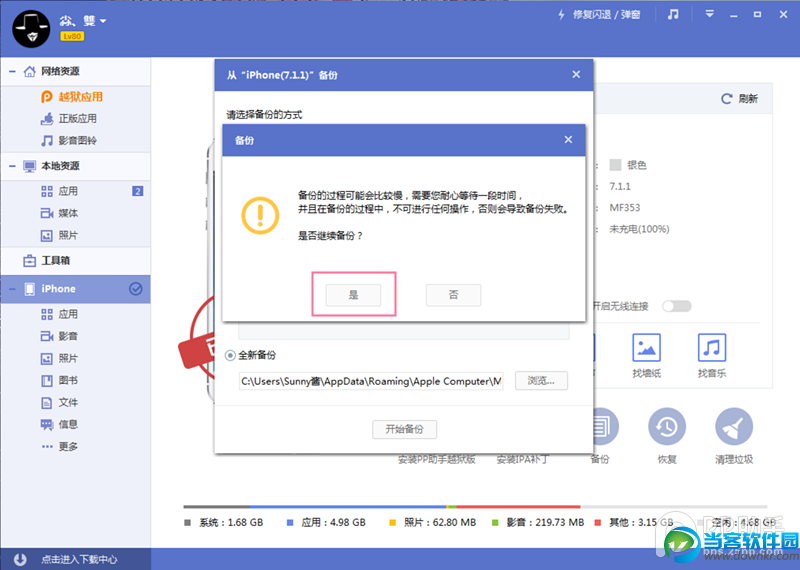The width and height of the screenshot is (800, 570).
Task: Click the user avatar with hat
Action: [x=31, y=29]
